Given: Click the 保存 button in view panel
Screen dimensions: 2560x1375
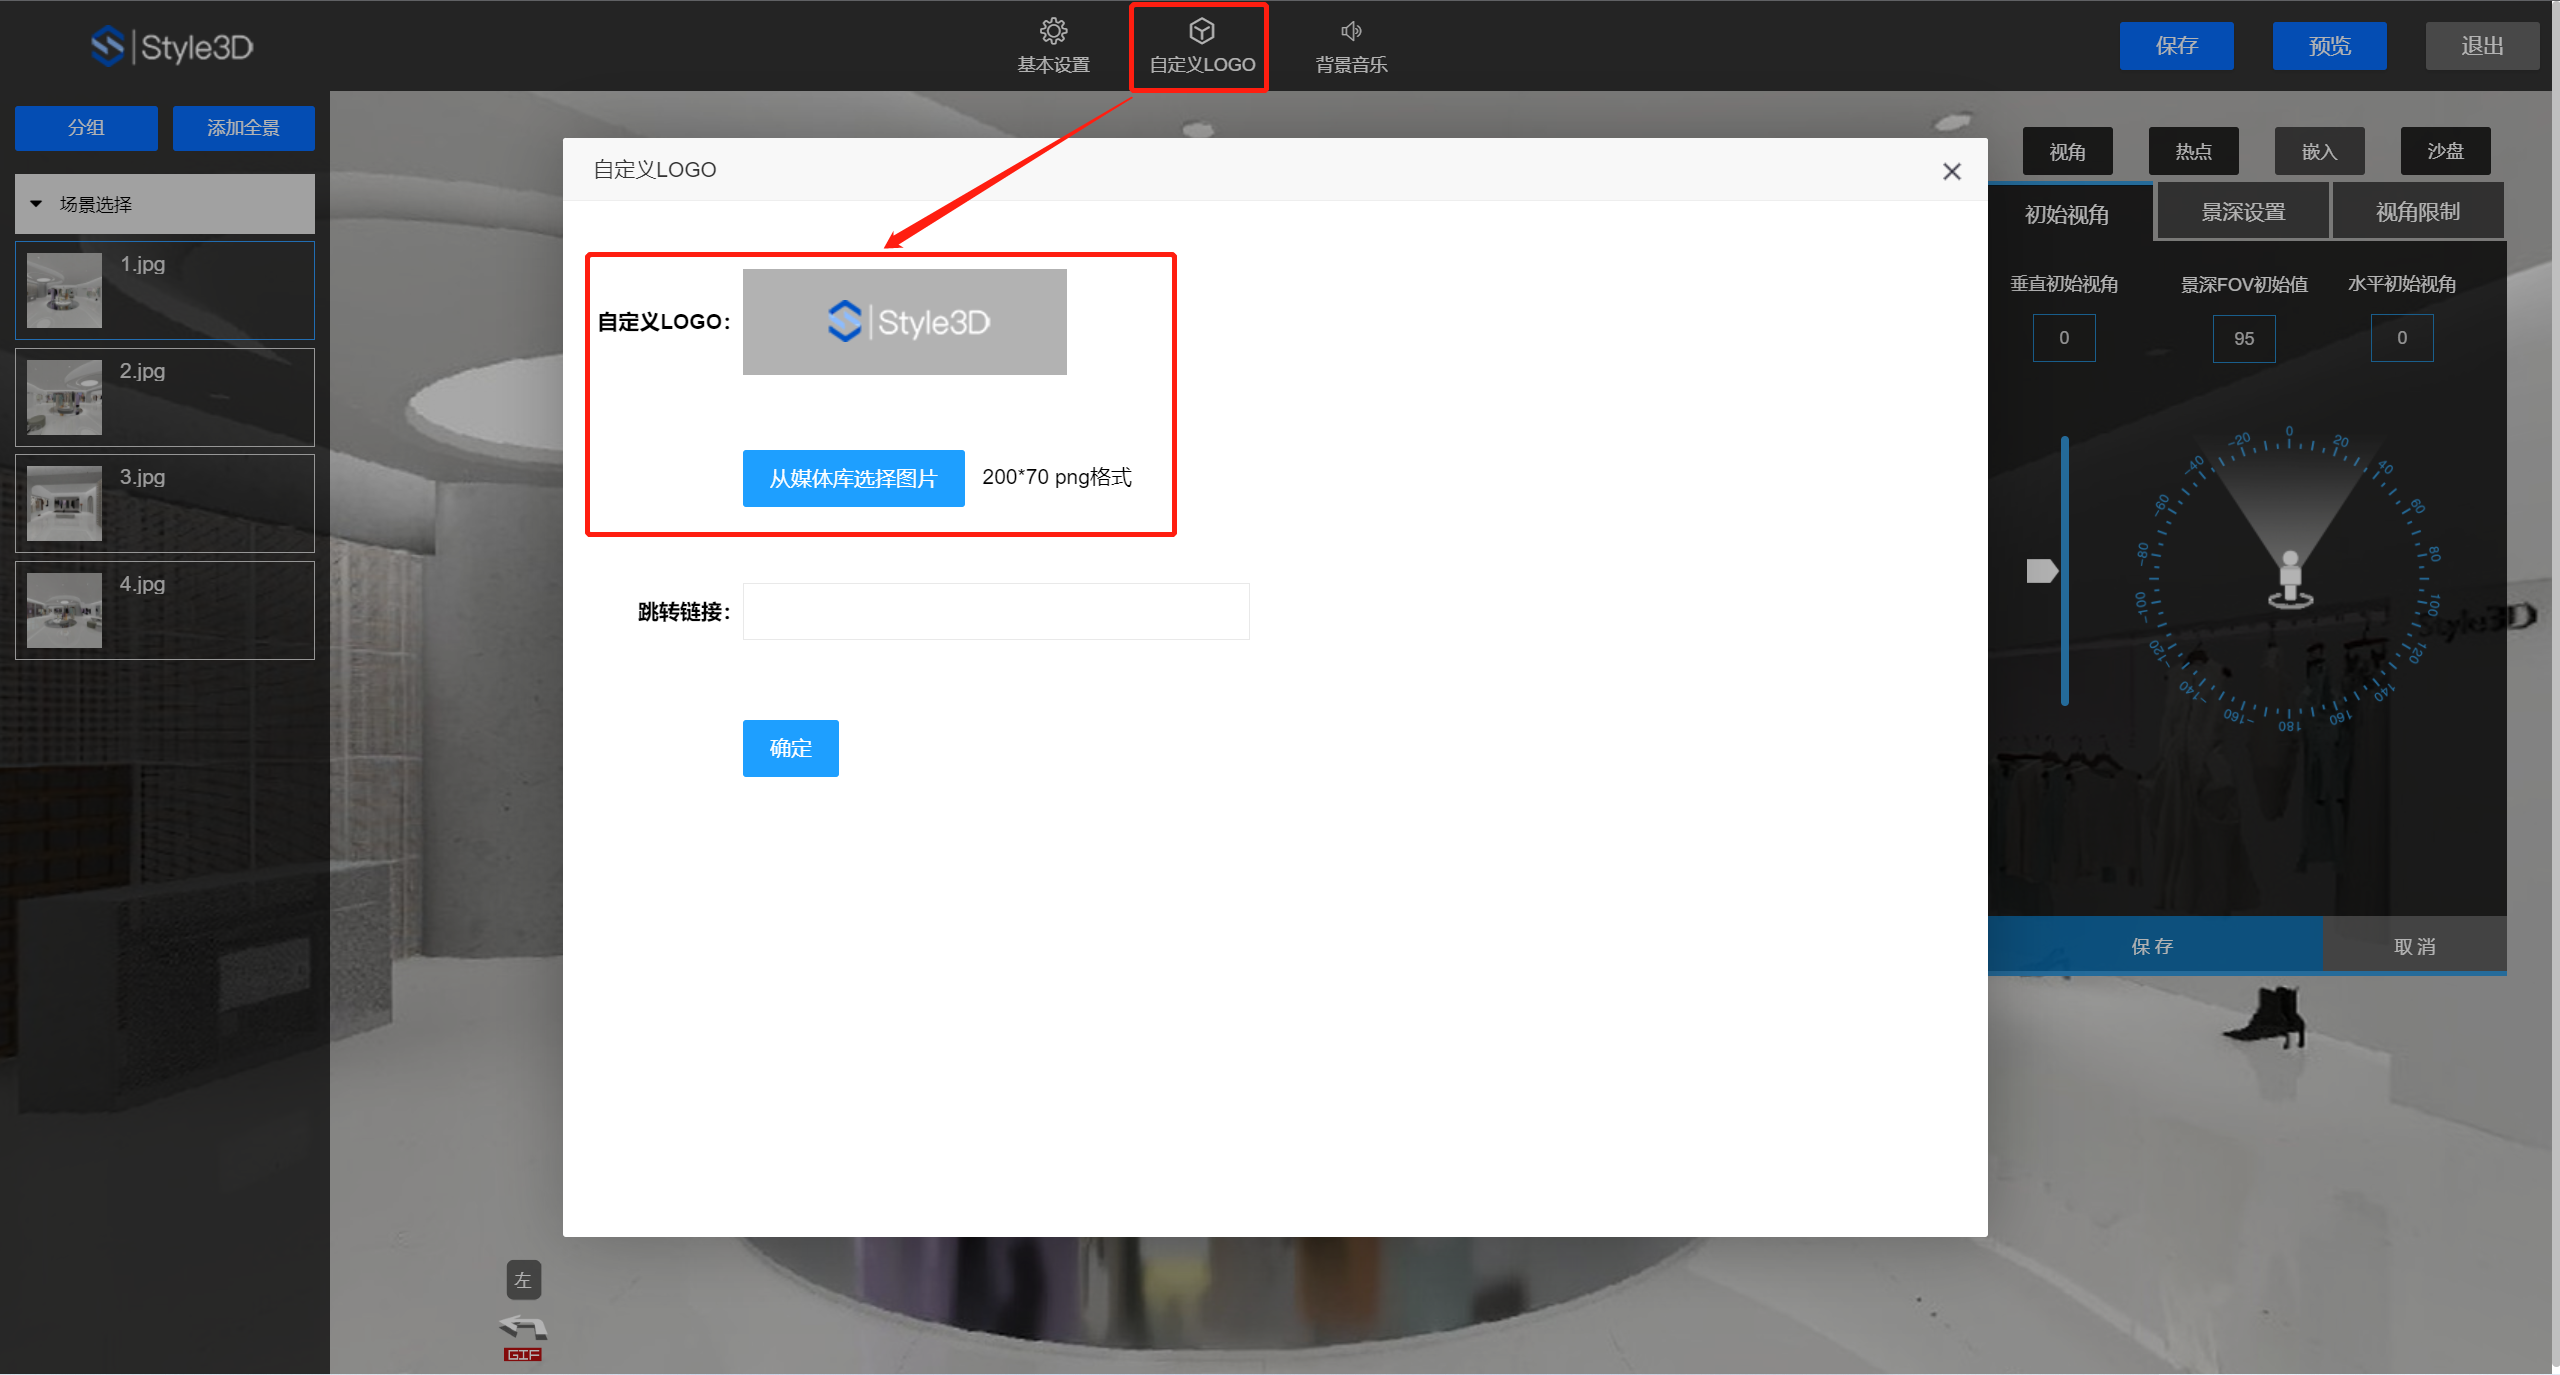Looking at the screenshot, I should pyautogui.click(x=2154, y=946).
